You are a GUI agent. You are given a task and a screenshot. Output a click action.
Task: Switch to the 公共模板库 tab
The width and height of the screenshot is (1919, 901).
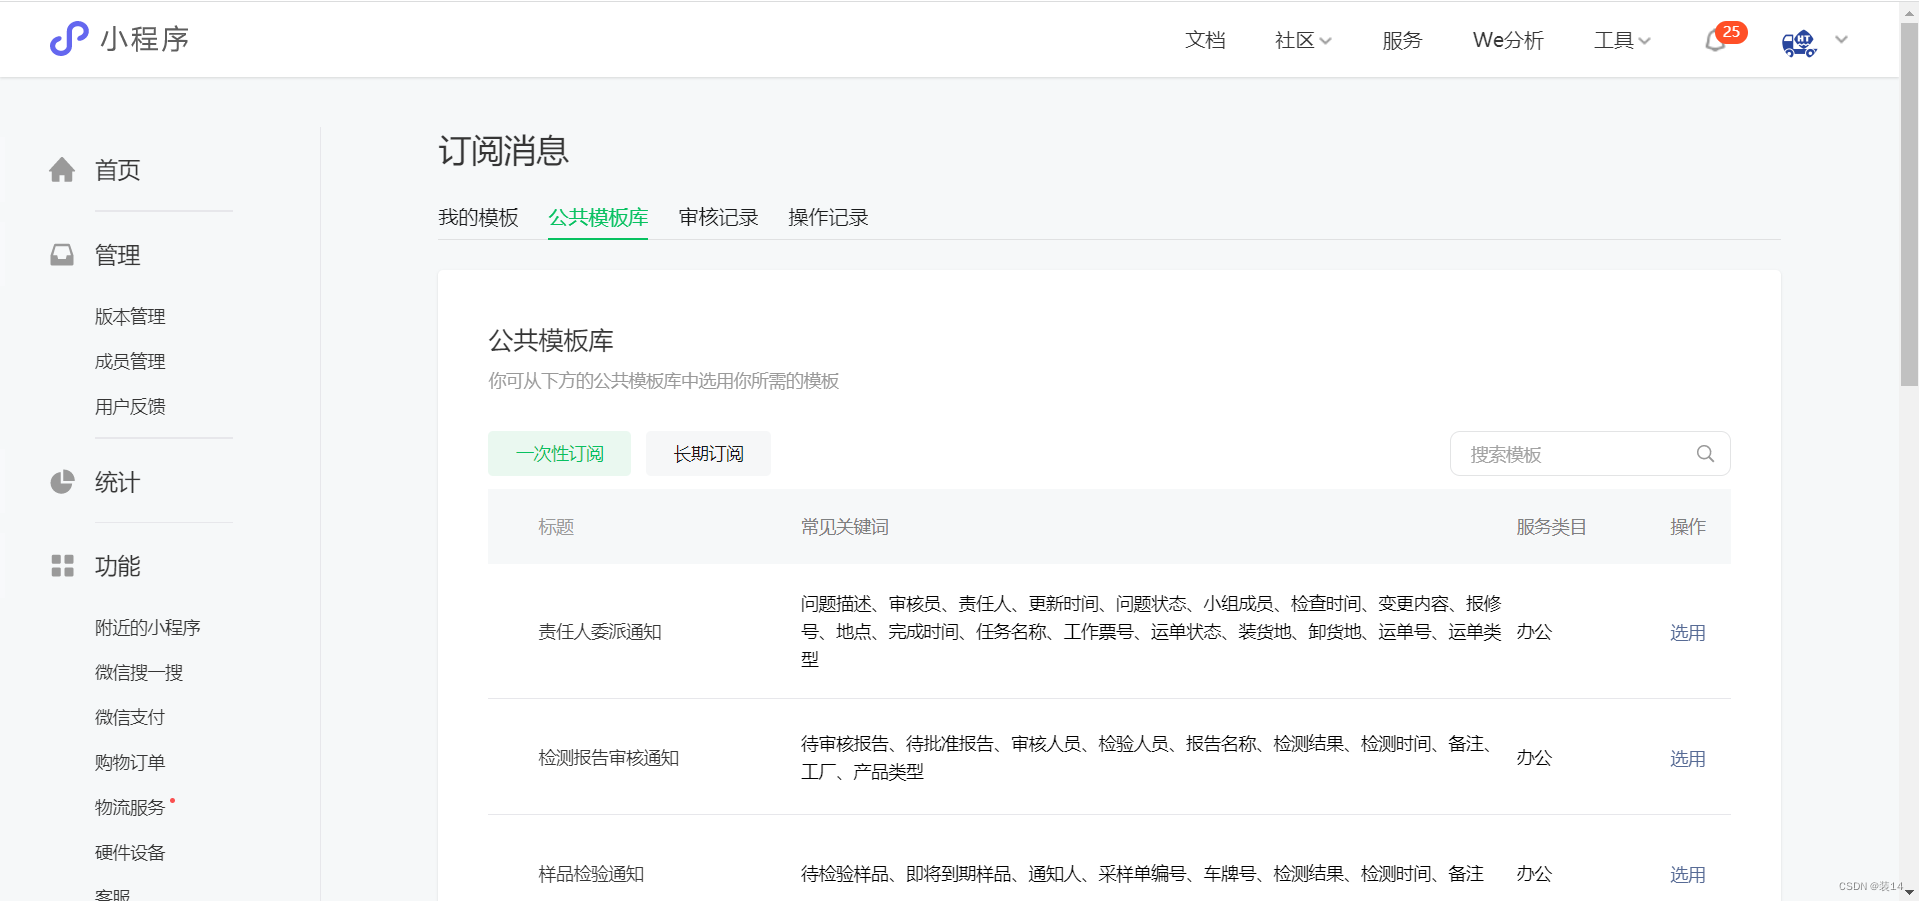pyautogui.click(x=598, y=217)
